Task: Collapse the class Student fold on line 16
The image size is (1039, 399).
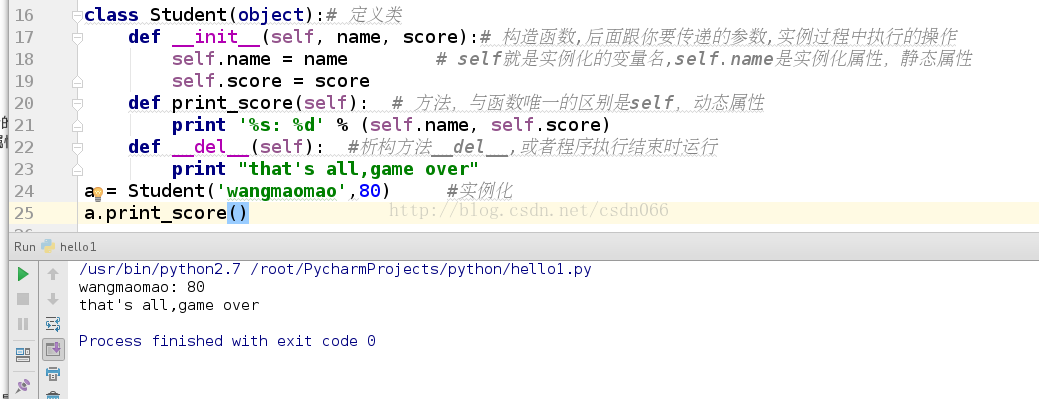Action: 78,15
